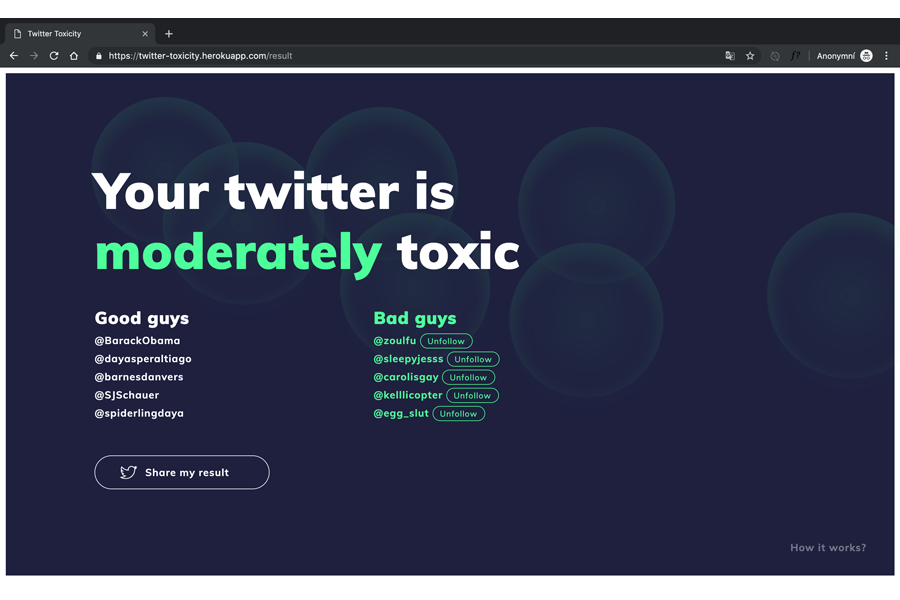Image resolution: width=900 pixels, height=600 pixels.
Task: Unfollow @sleepyjesss
Action: 473,359
